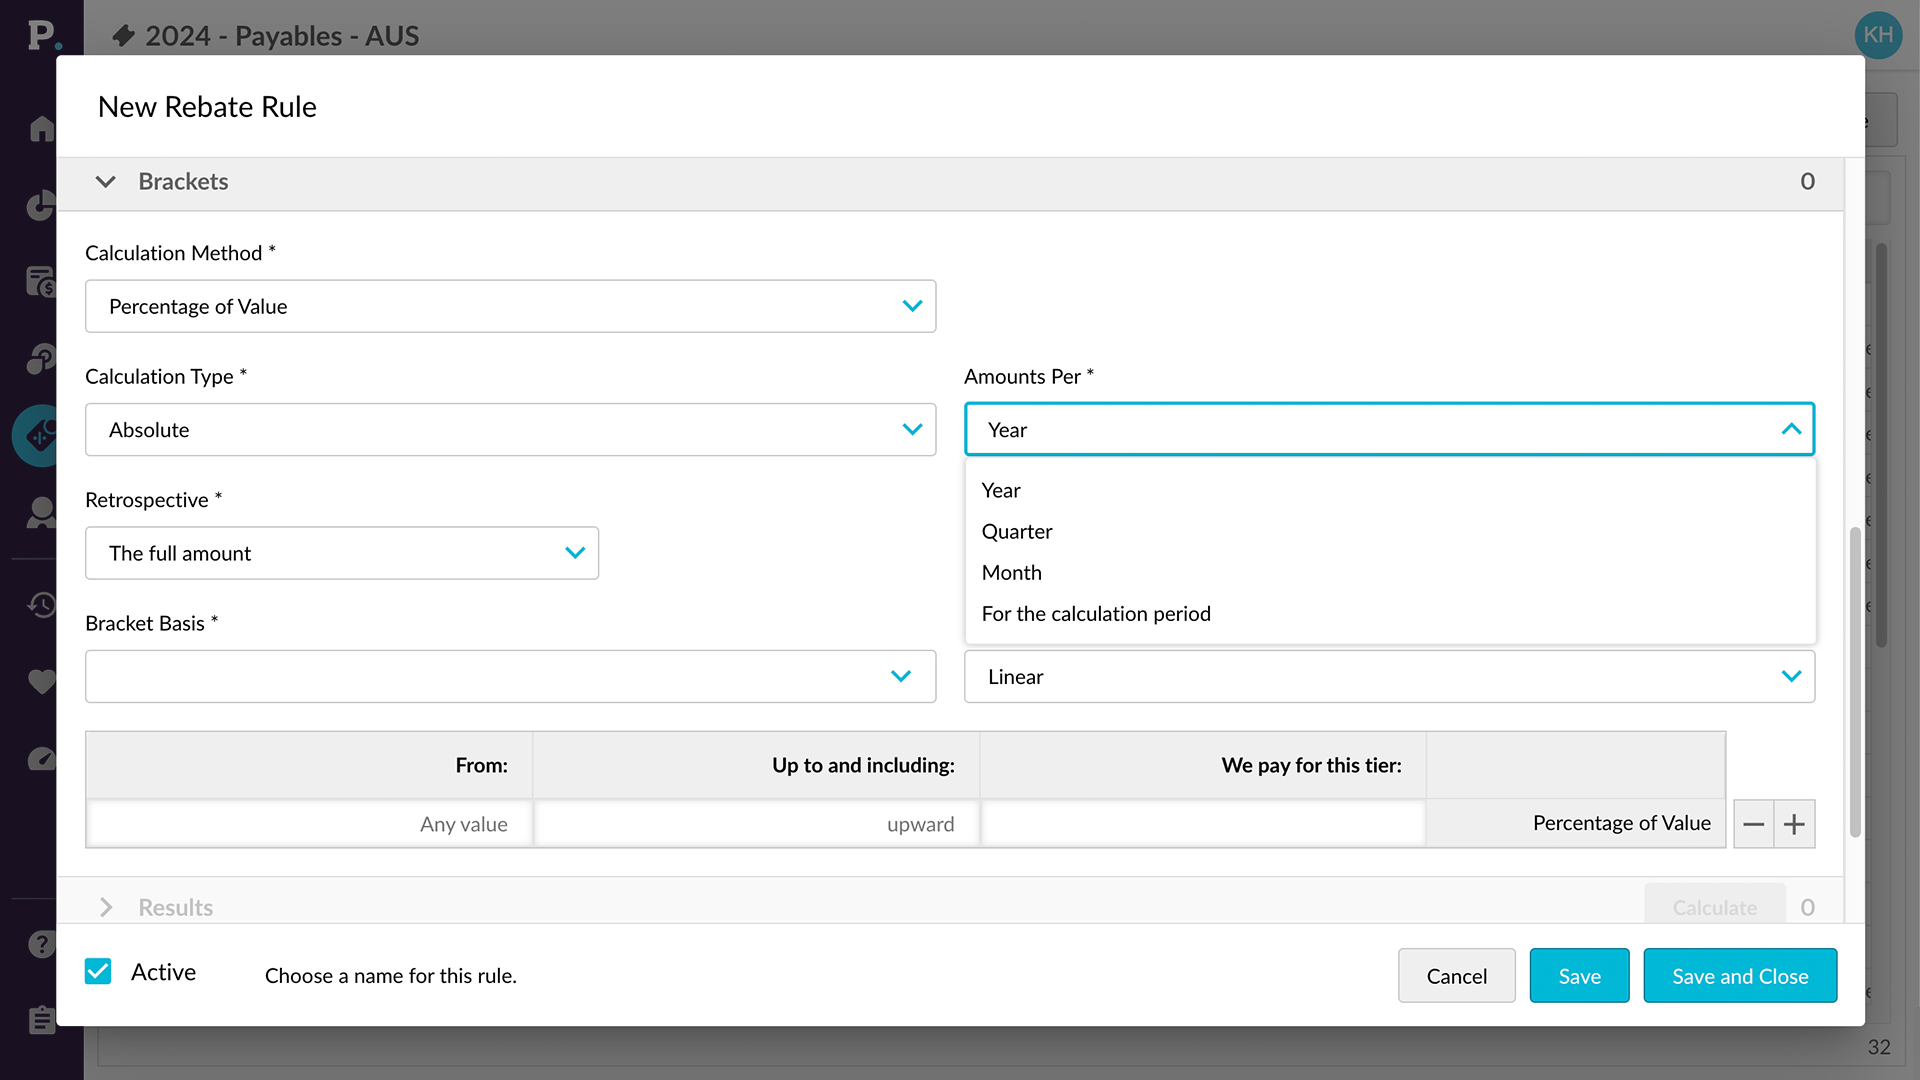Toggle the Active checkbox

click(98, 972)
